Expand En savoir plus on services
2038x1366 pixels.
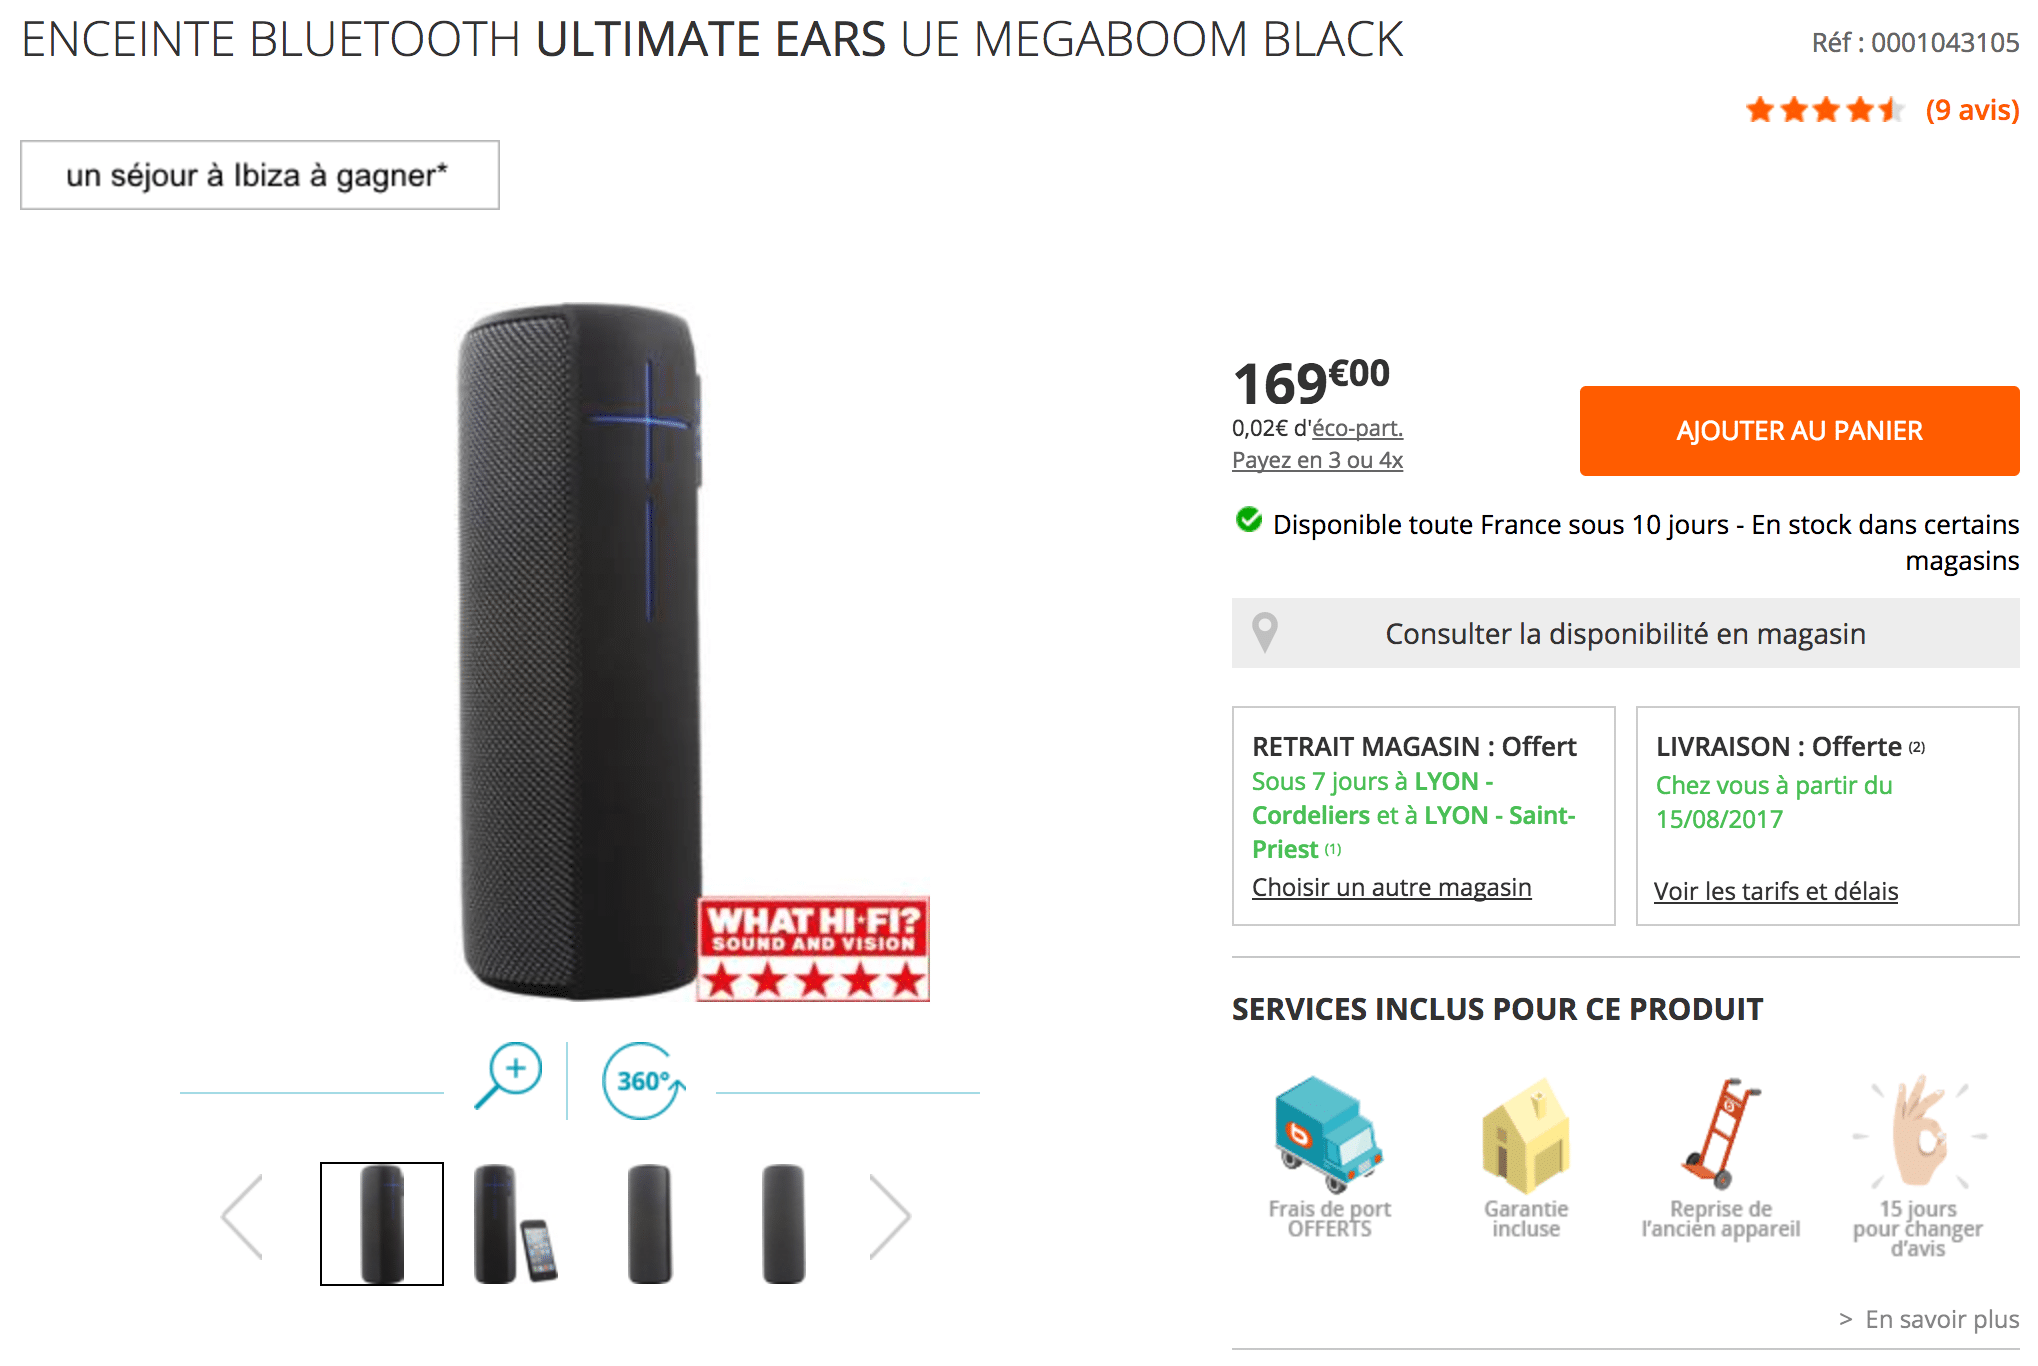coord(1929,1319)
